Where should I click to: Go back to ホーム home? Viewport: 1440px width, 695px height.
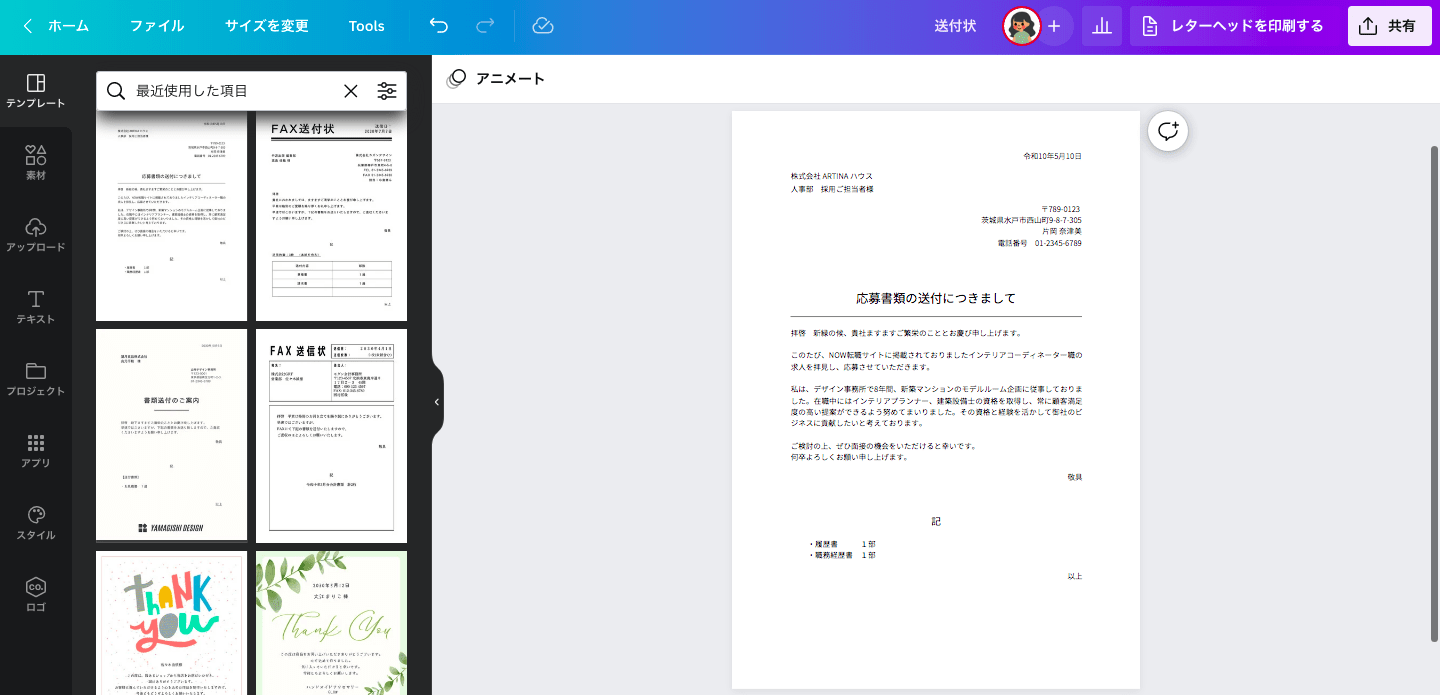(56, 26)
